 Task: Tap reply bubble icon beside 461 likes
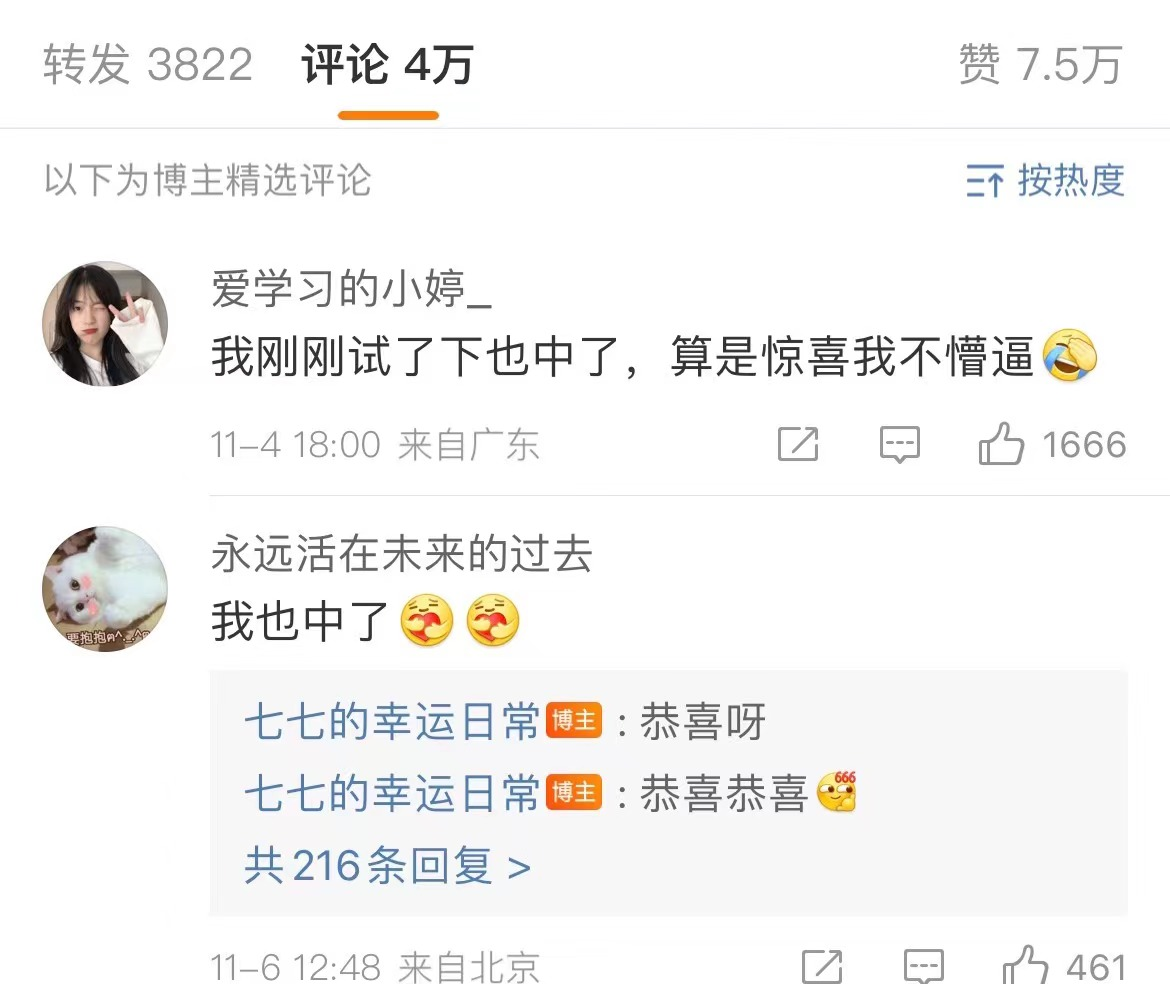[x=924, y=967]
